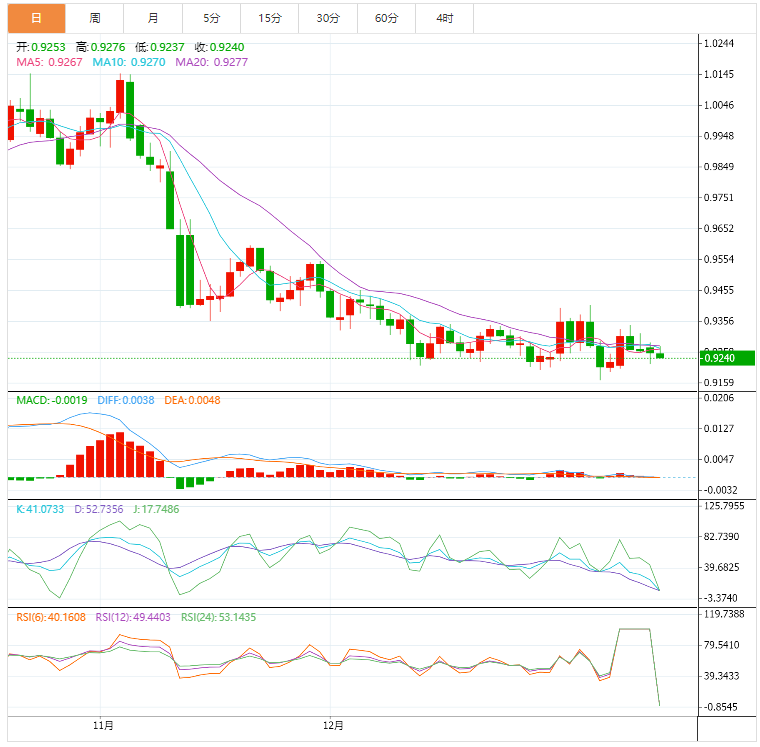760x747 pixels.
Task: Click the green 0.9240 current price tag
Action: [x=727, y=358]
